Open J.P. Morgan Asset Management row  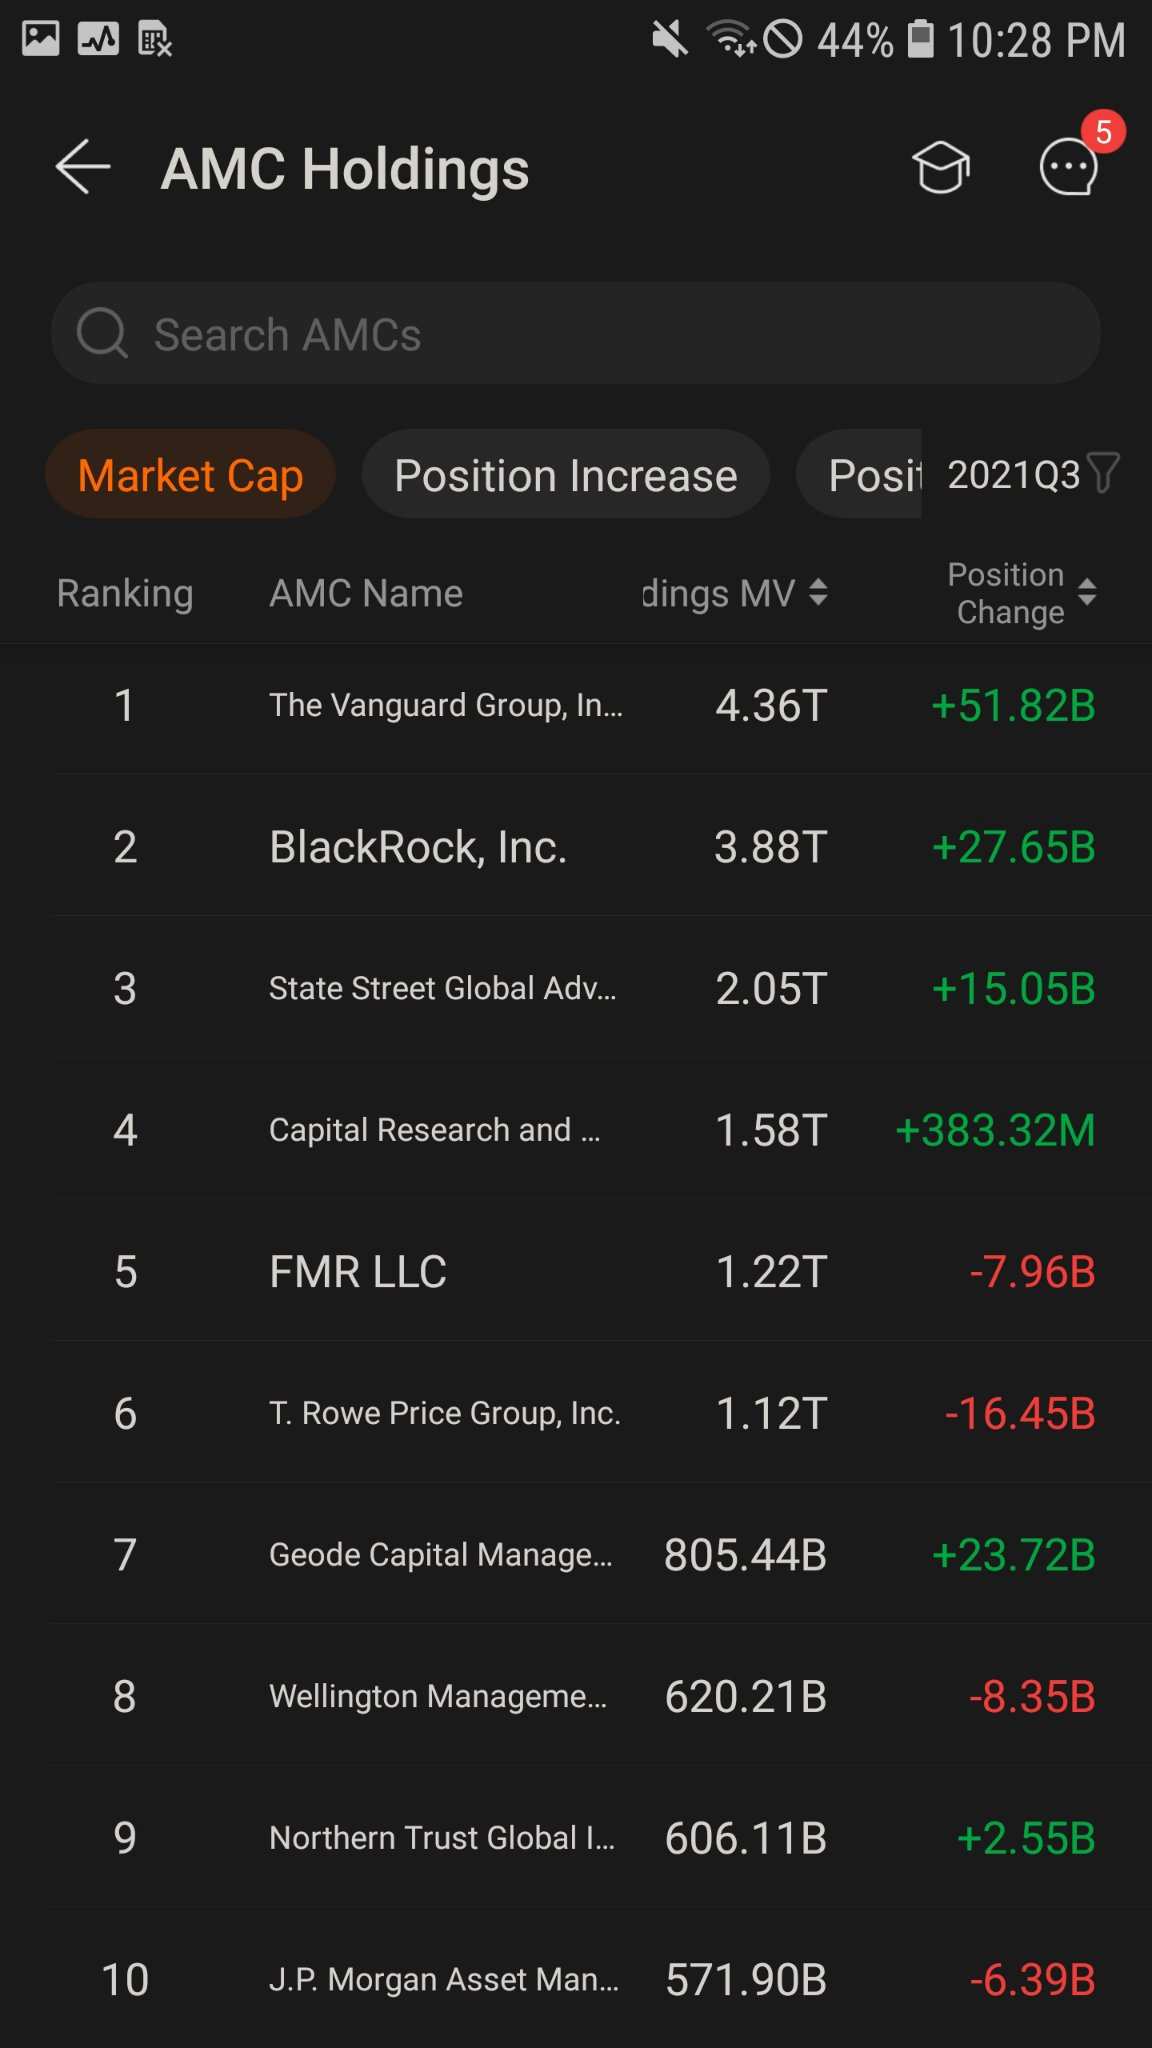576,1979
